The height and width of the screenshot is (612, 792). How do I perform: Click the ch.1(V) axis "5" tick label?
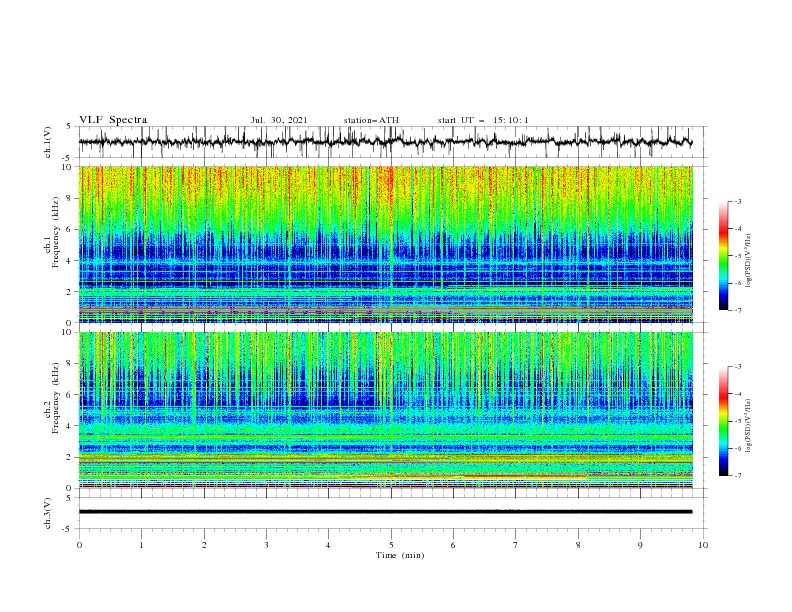71,127
